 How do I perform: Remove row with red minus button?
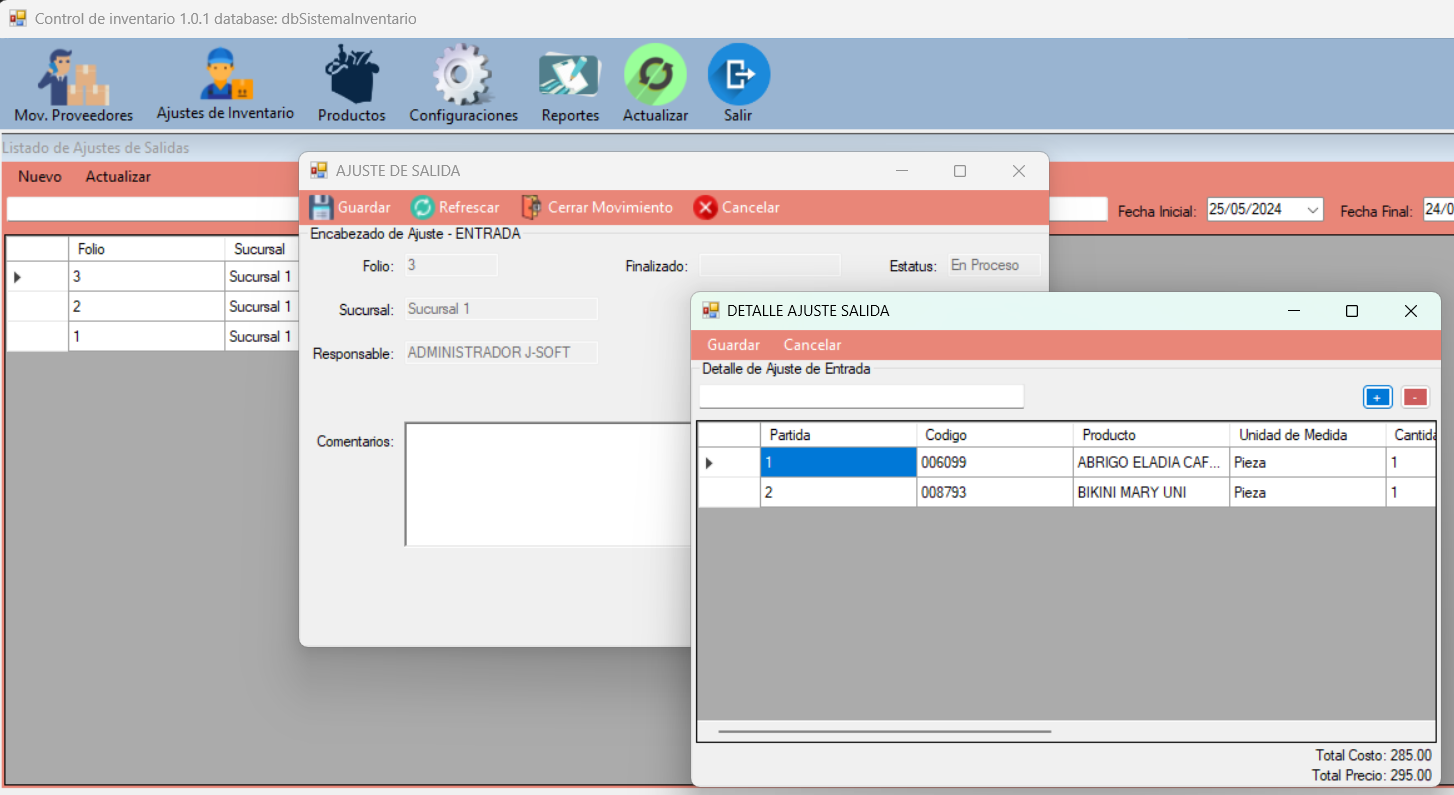tap(1415, 397)
